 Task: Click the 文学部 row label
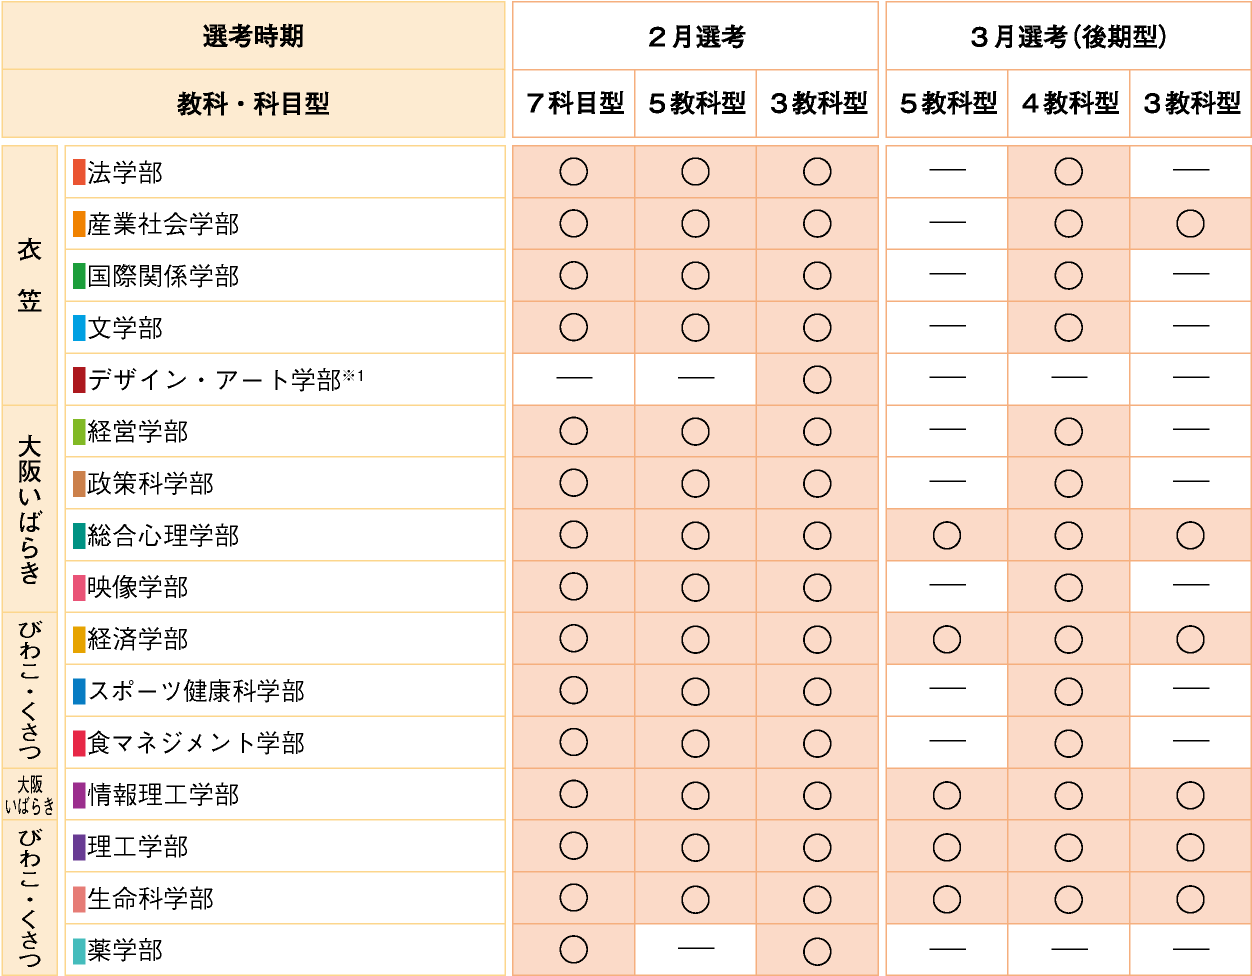click(x=125, y=328)
